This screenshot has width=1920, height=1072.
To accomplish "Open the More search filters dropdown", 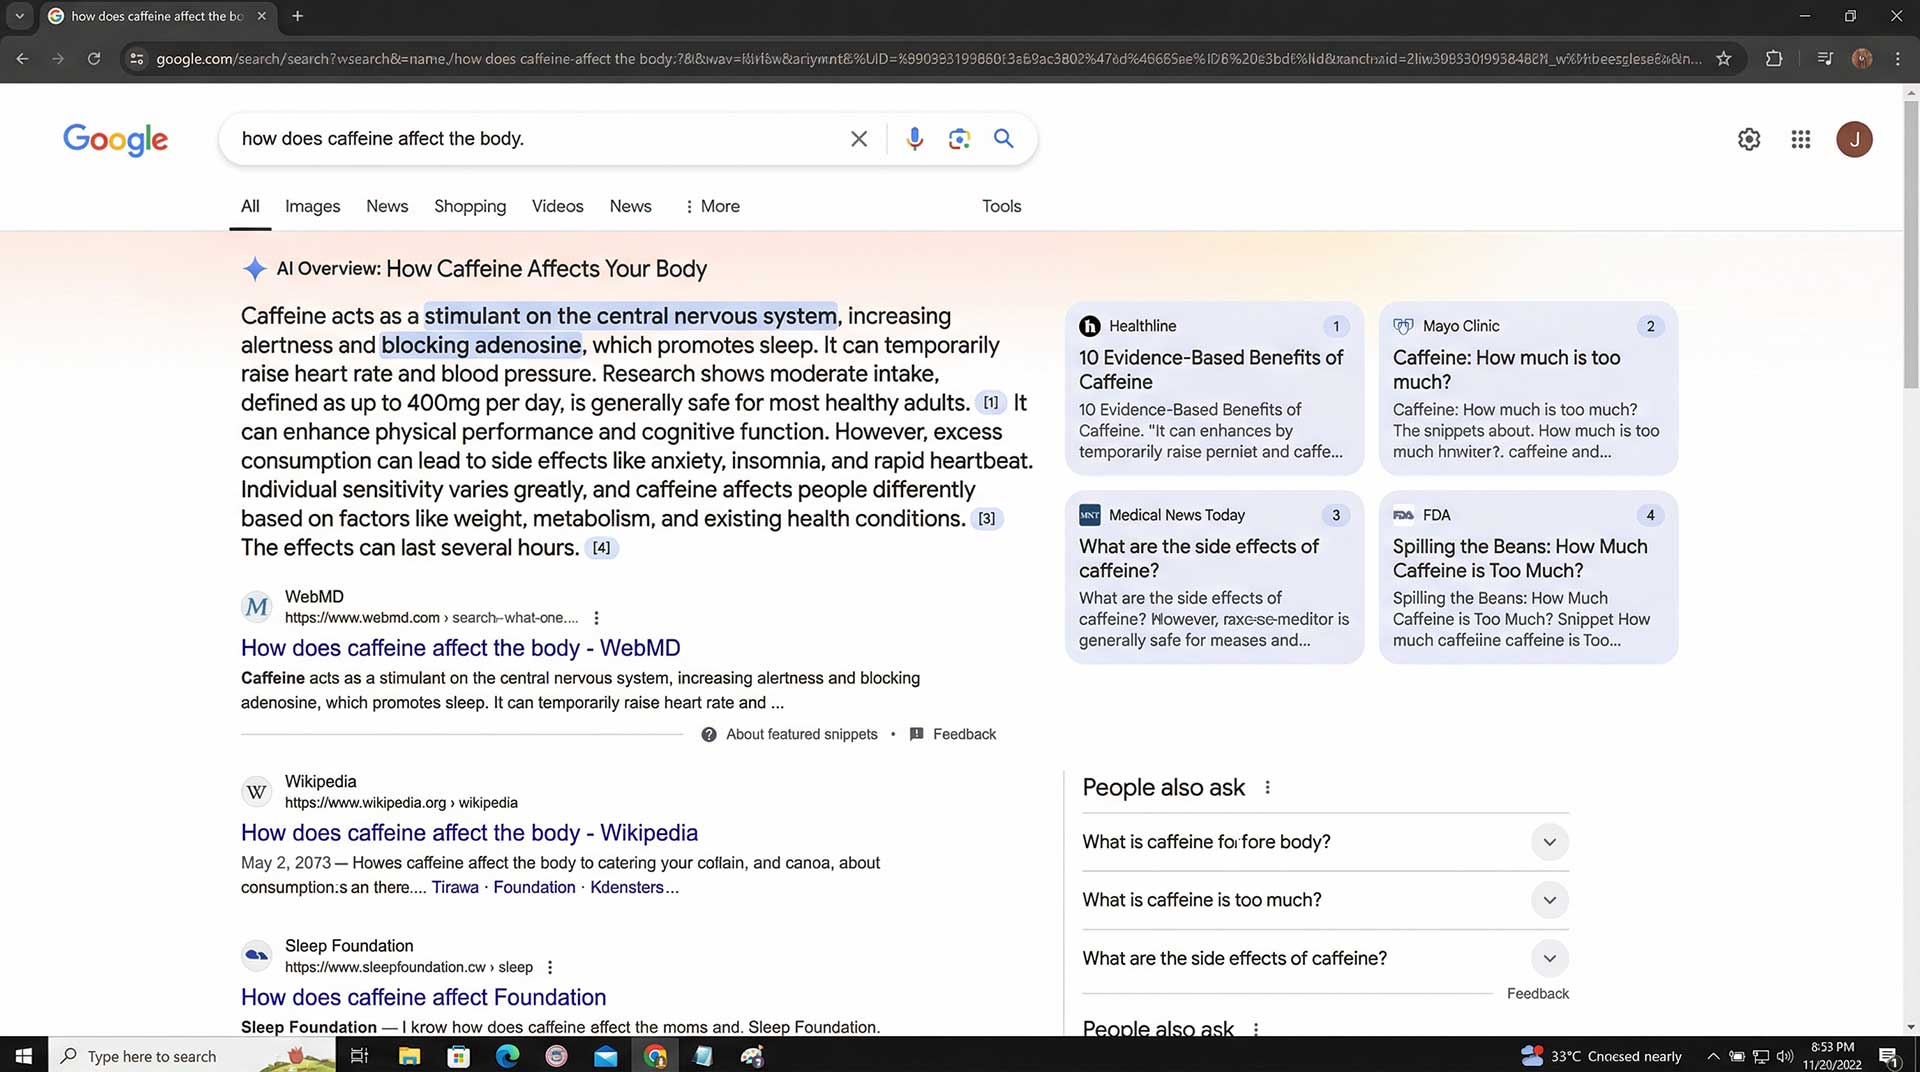I will point(712,206).
